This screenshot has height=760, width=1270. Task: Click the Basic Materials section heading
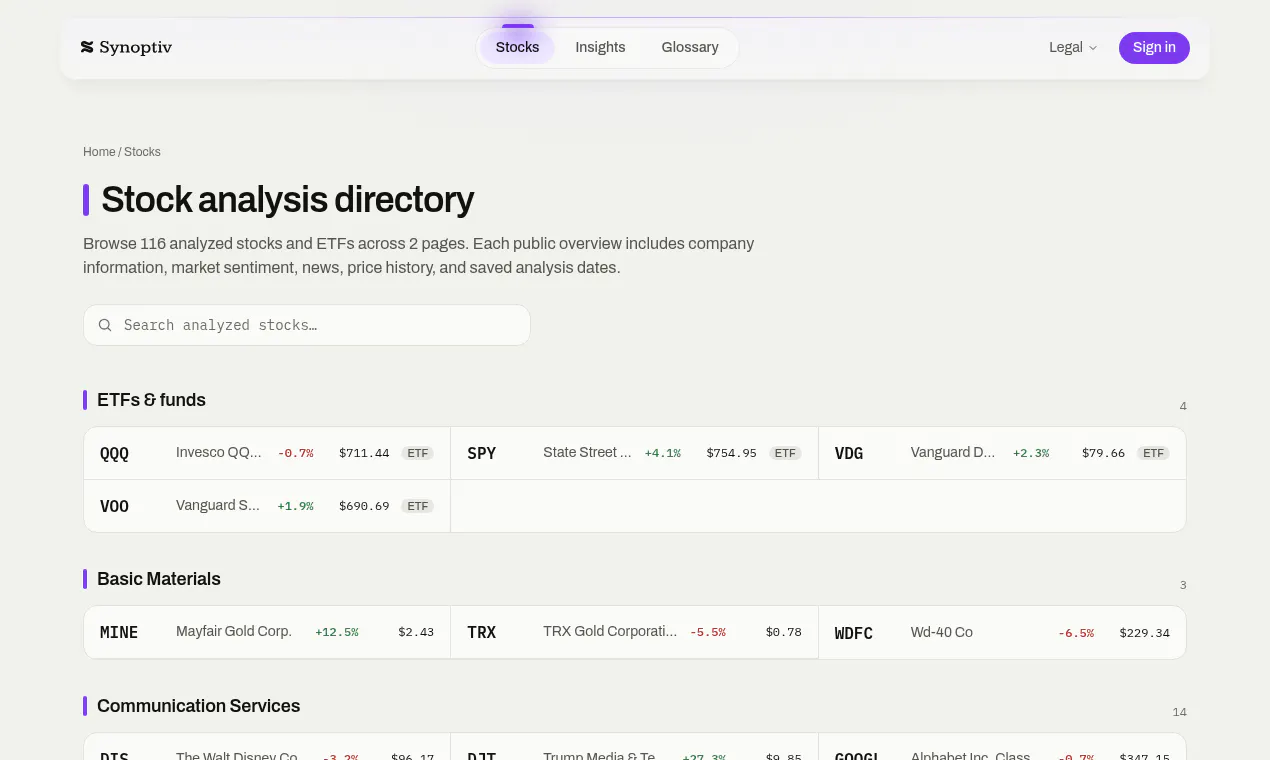click(159, 579)
